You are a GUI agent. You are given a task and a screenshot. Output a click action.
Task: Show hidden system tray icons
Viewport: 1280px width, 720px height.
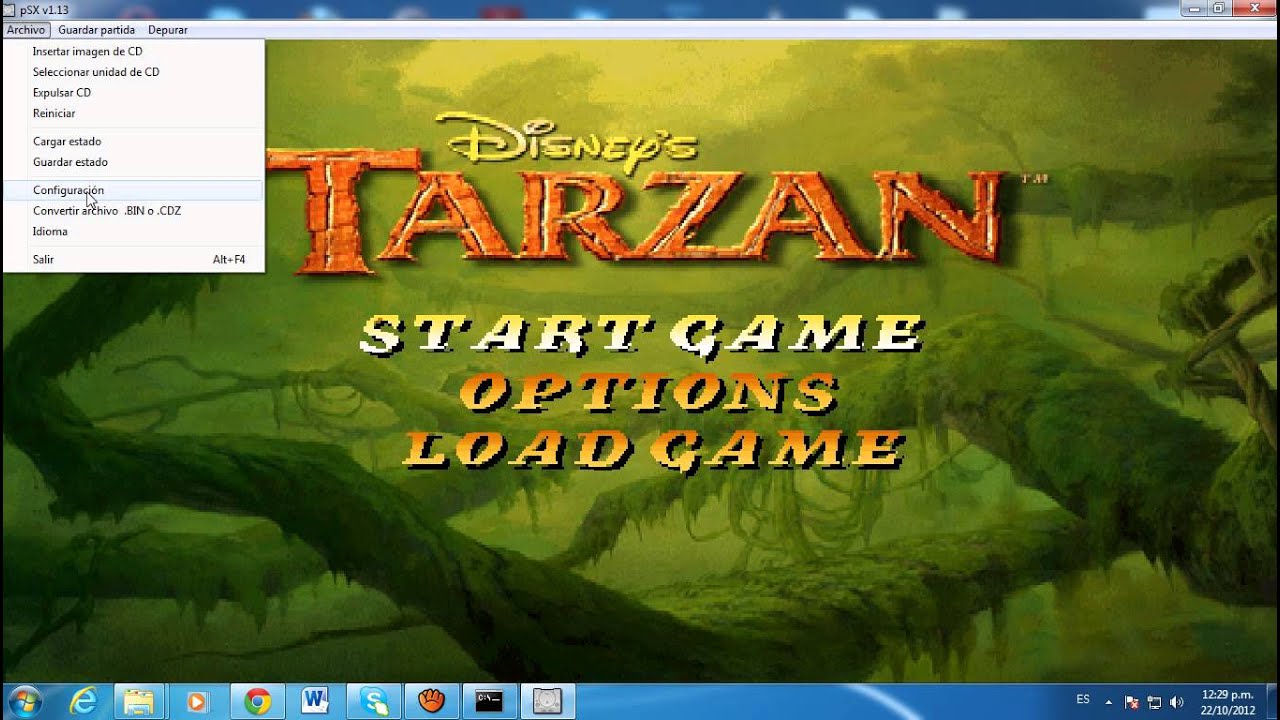click(1109, 702)
